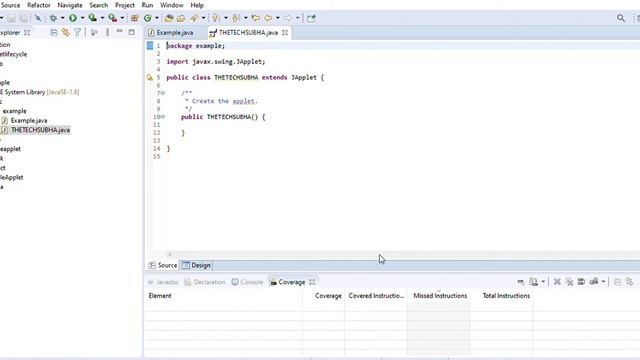This screenshot has width=640, height=360.
Task: Open the Refactor menu
Action: coord(39,5)
